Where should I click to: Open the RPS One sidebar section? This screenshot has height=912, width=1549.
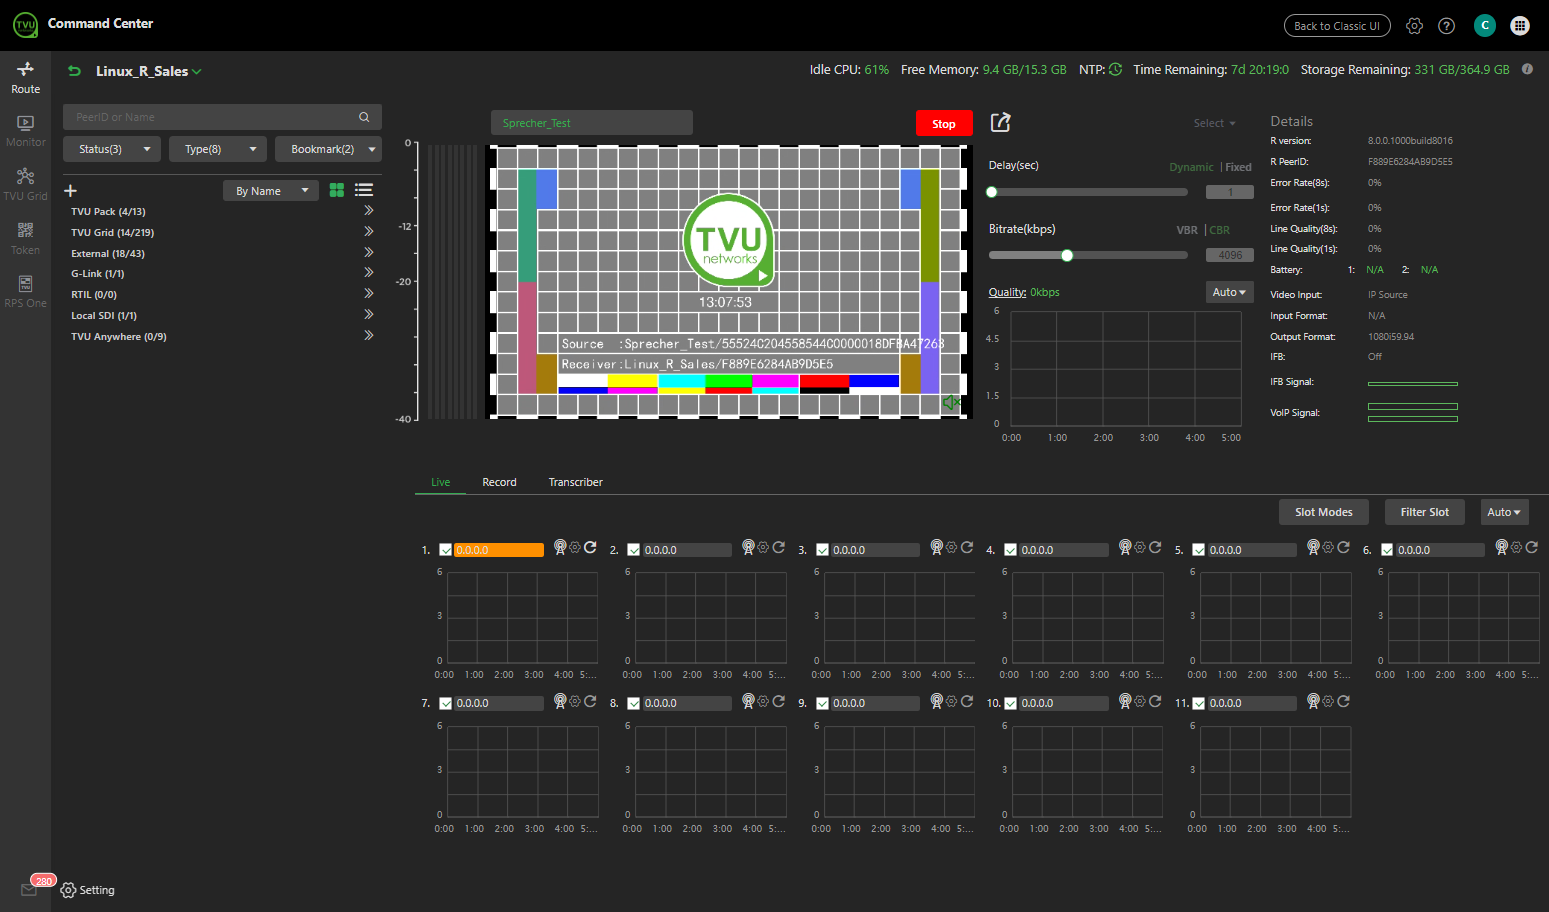click(25, 292)
